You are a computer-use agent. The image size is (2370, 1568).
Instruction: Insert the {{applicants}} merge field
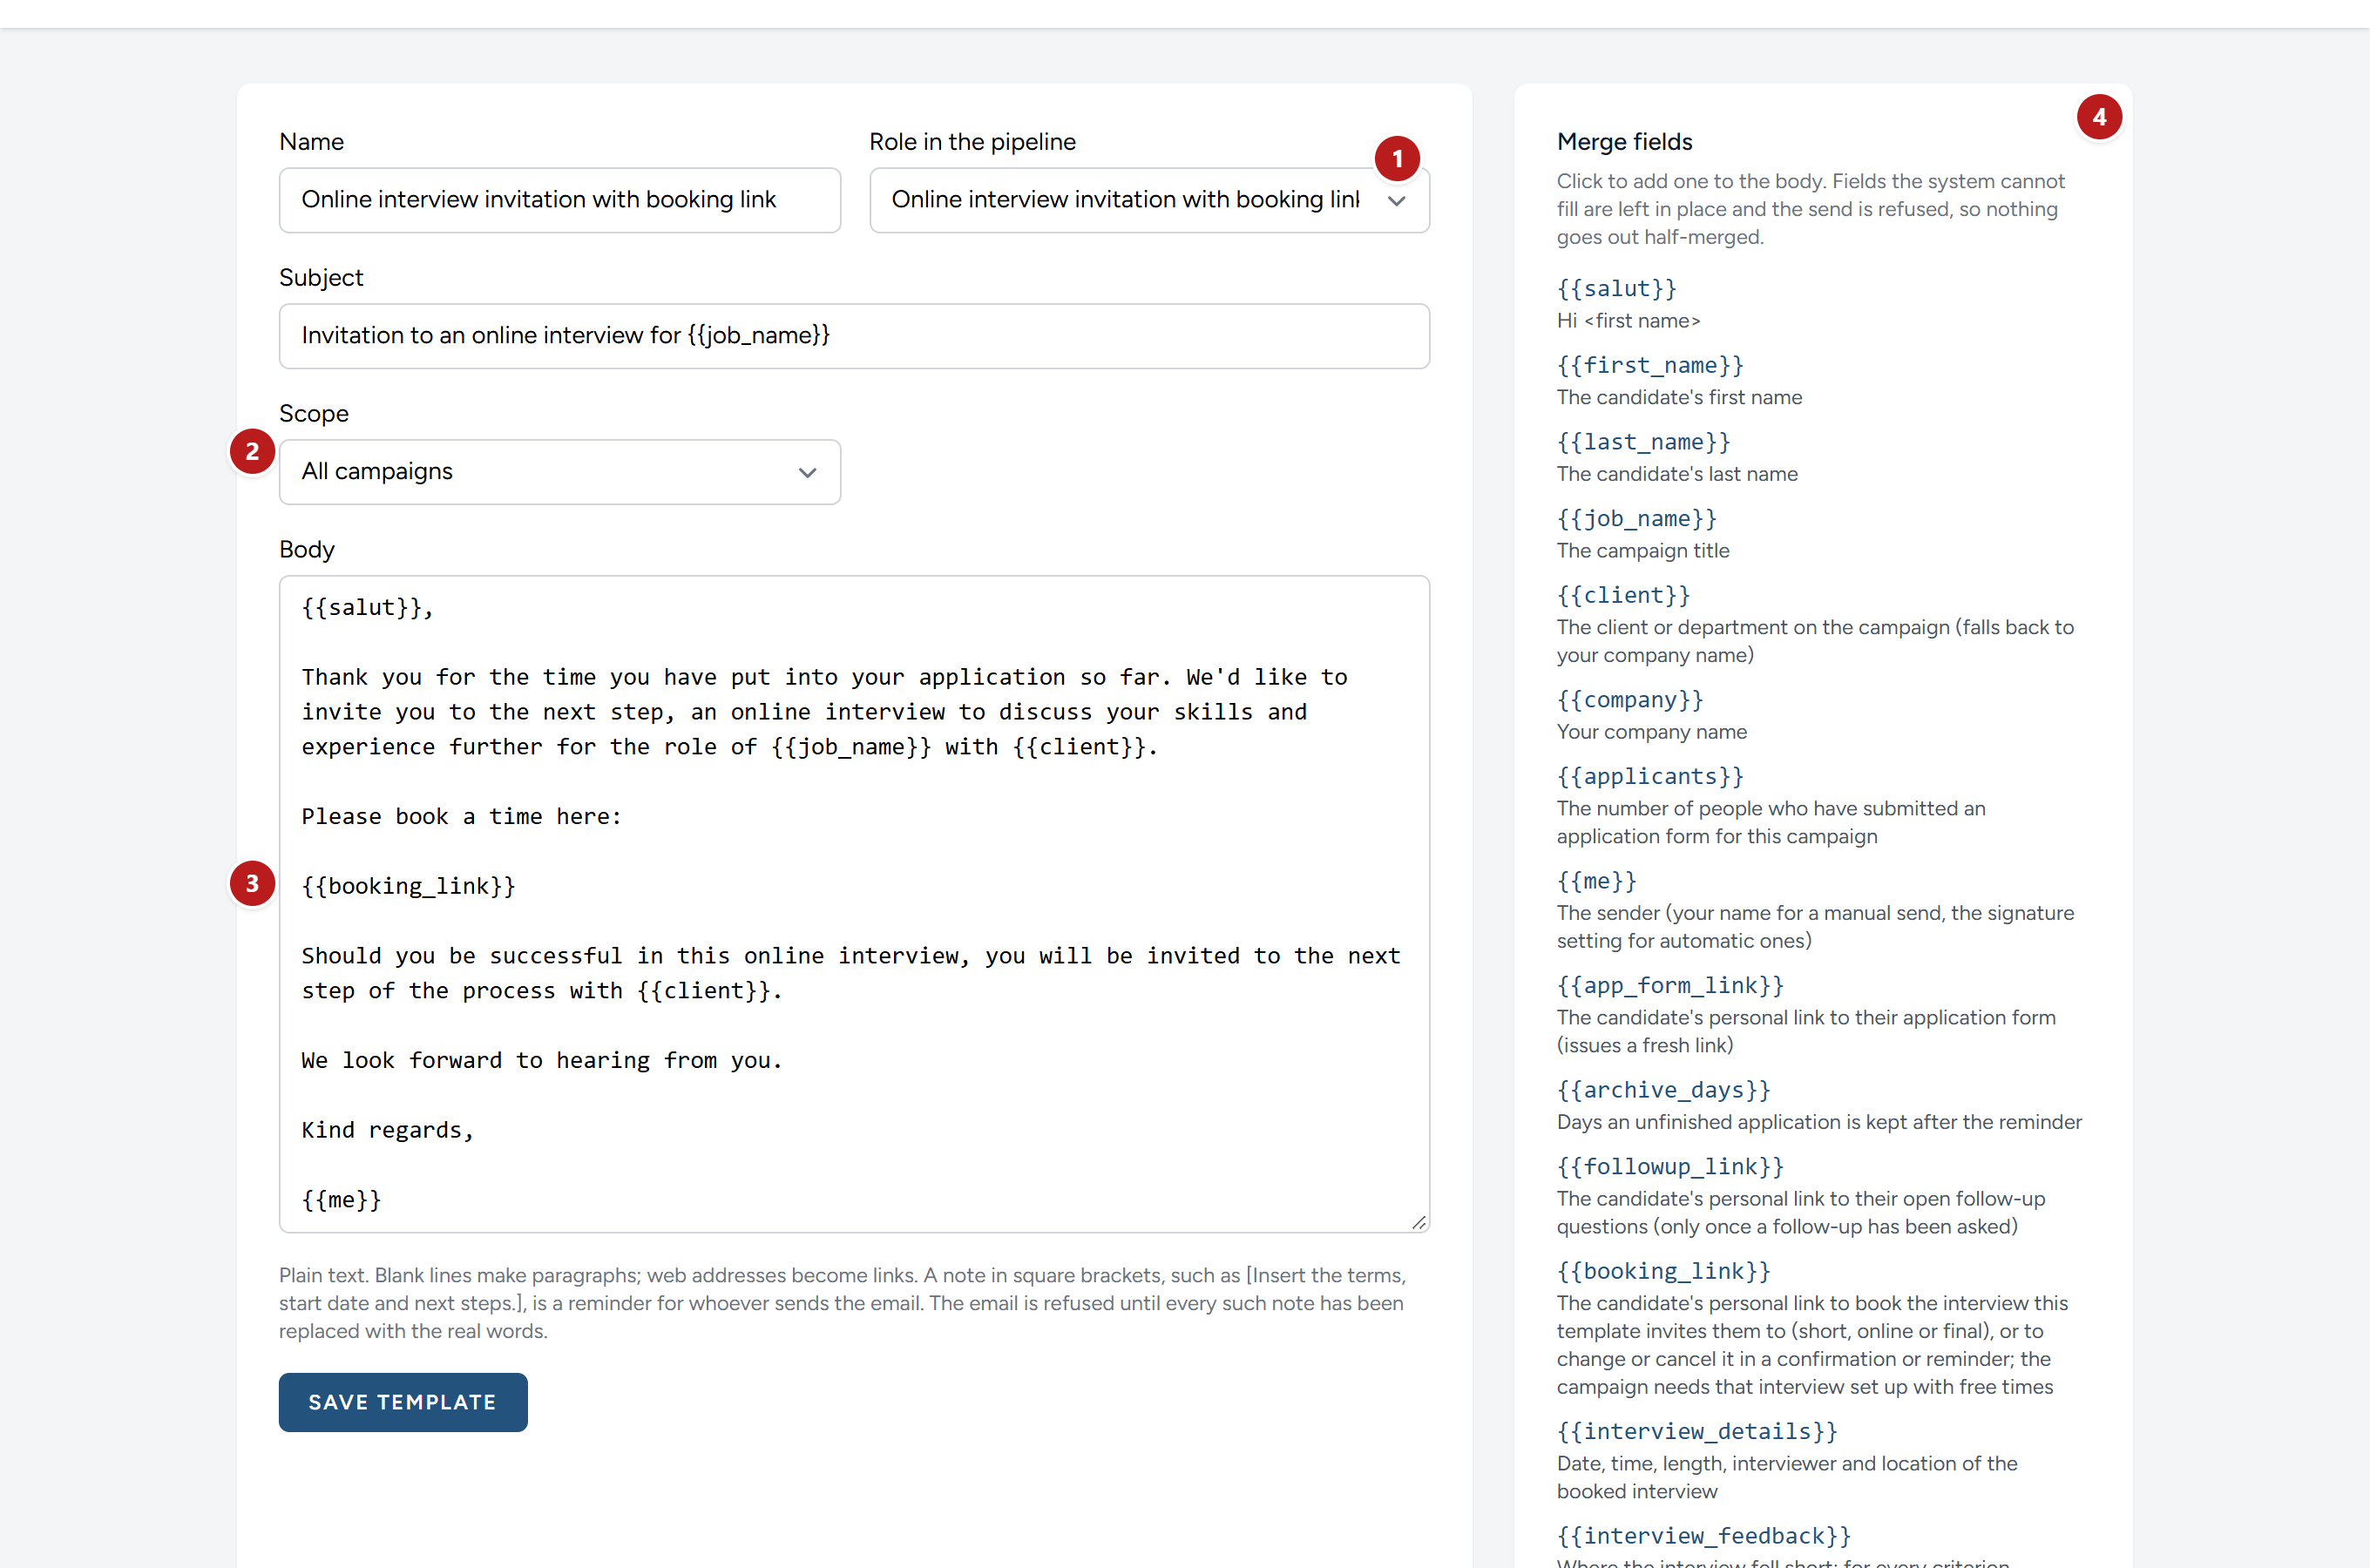point(1650,777)
